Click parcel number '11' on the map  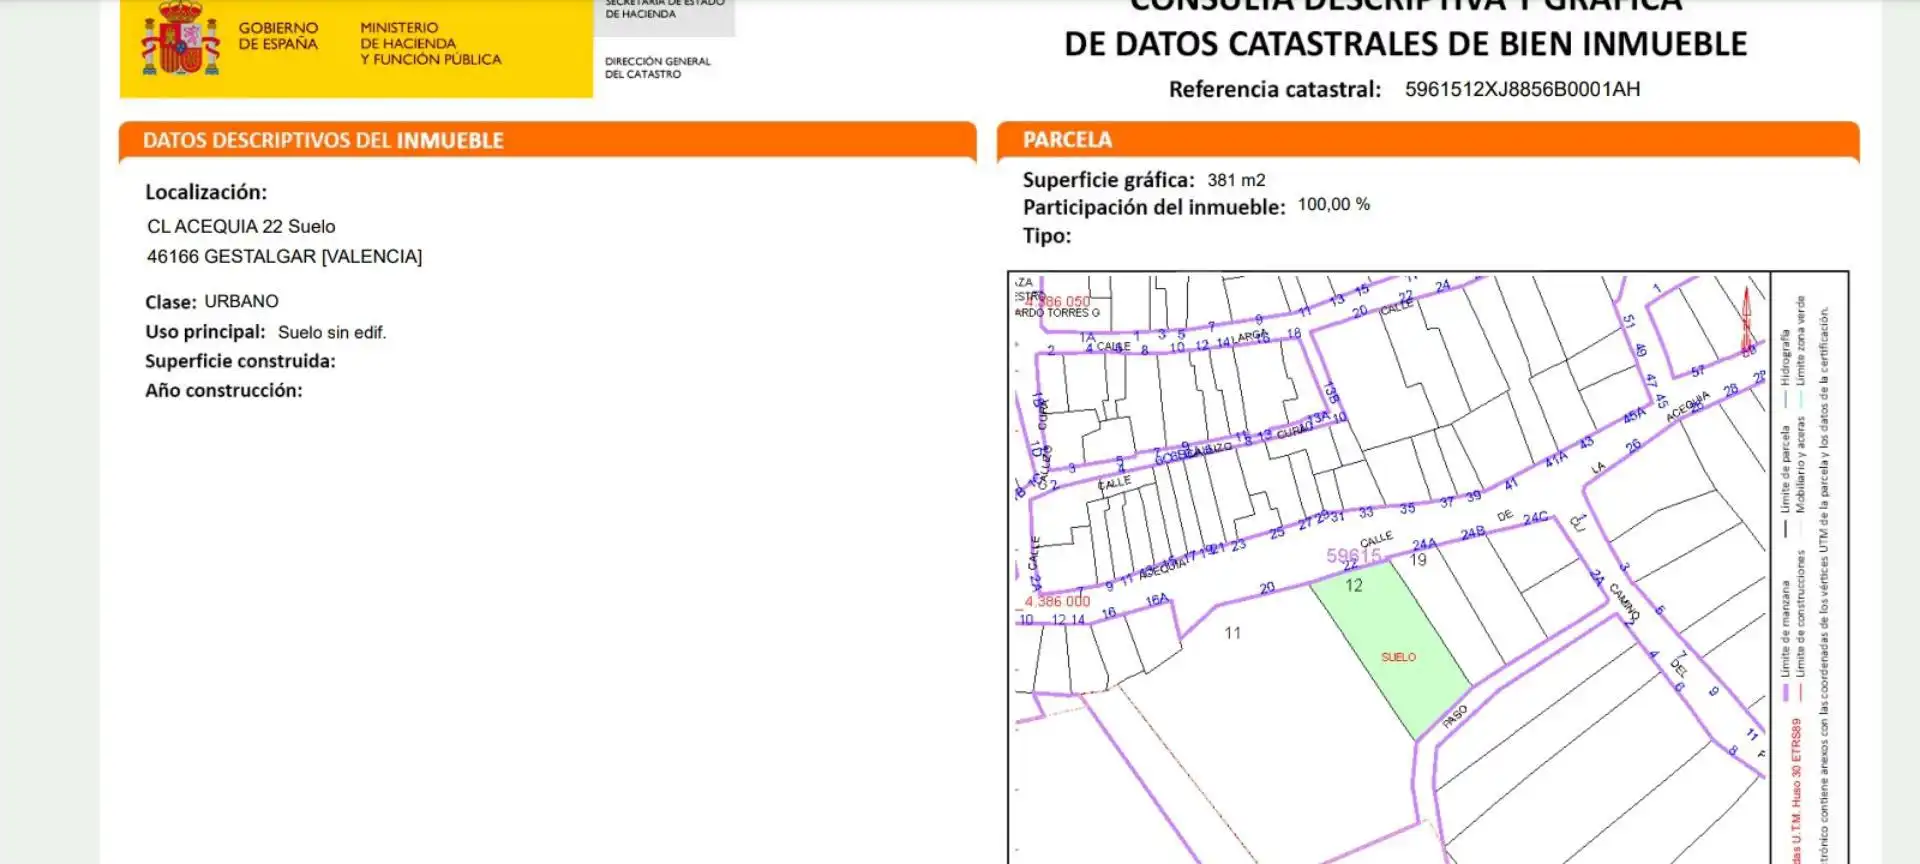tap(1232, 633)
